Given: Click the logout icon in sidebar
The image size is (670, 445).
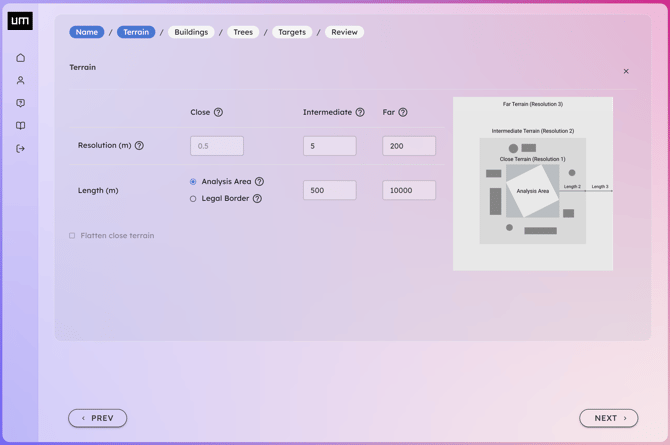Looking at the screenshot, I should coord(20,149).
